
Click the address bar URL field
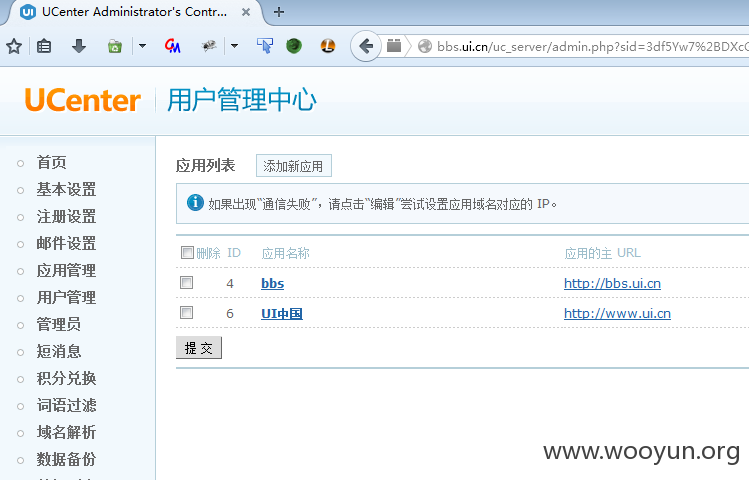click(590, 46)
